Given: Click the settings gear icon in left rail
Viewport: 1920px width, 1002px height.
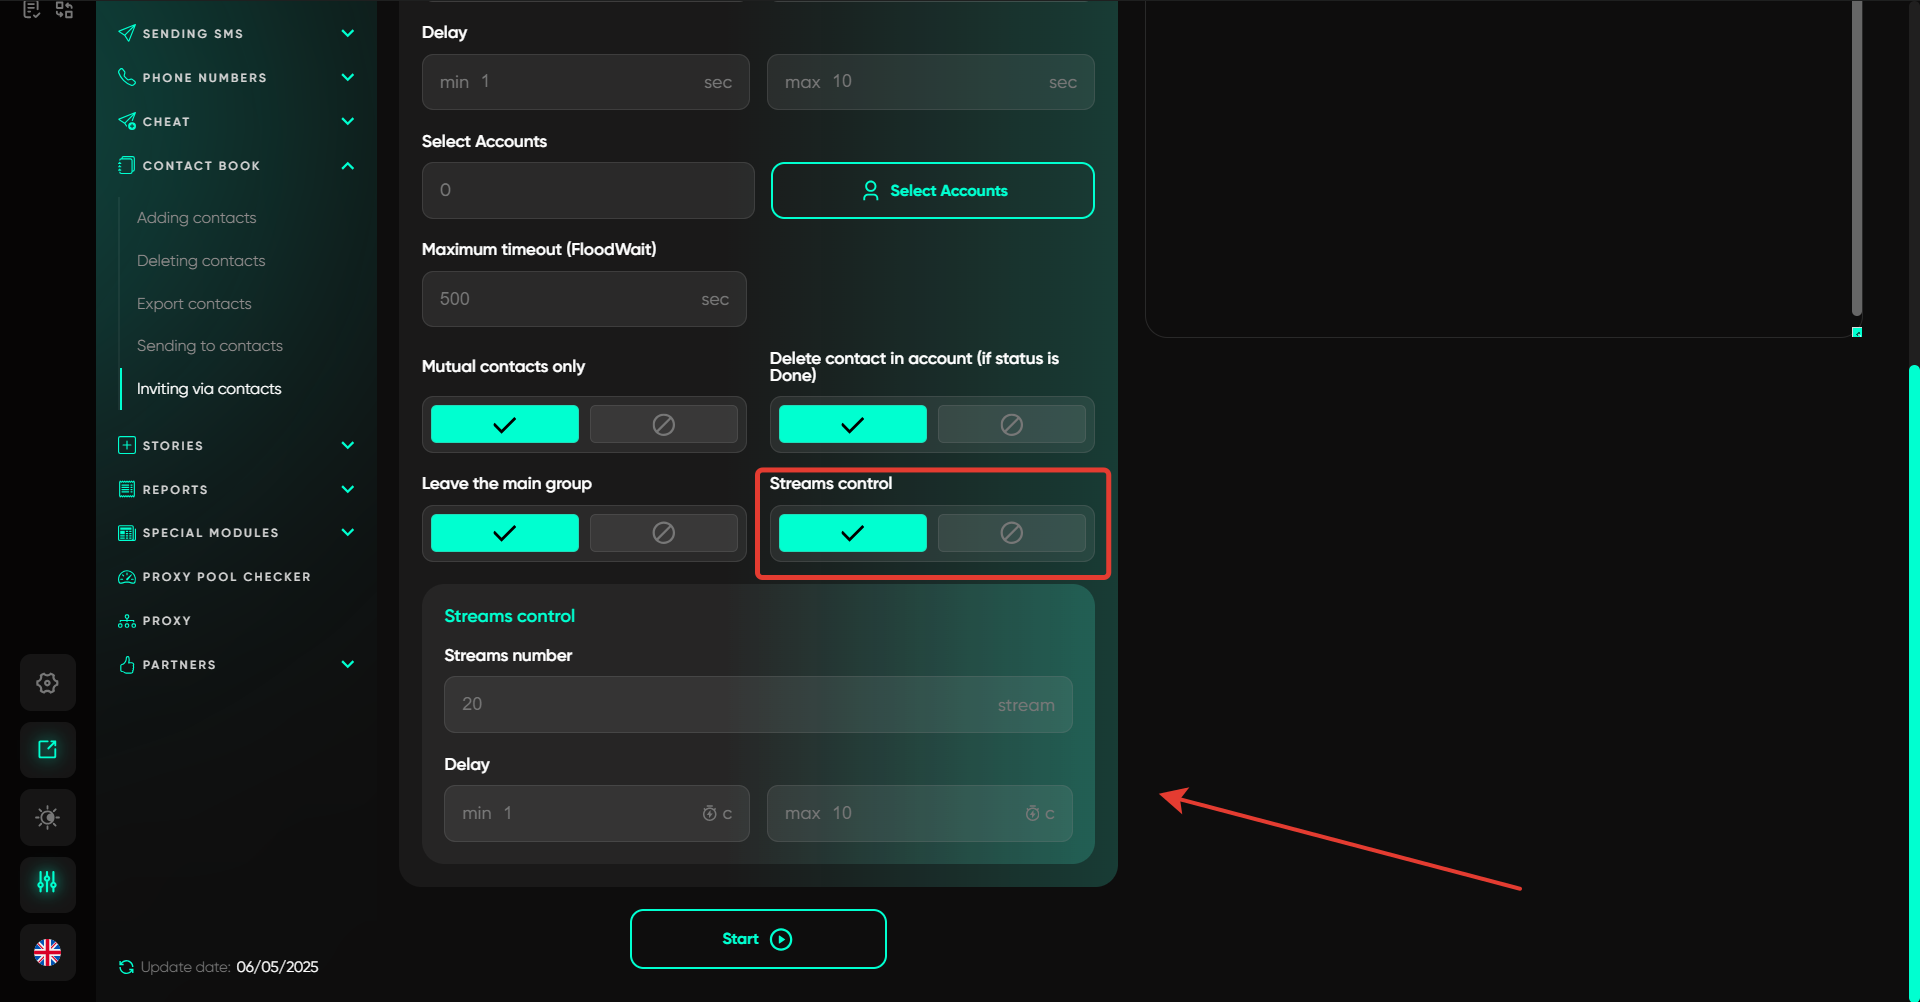Looking at the screenshot, I should 47,683.
